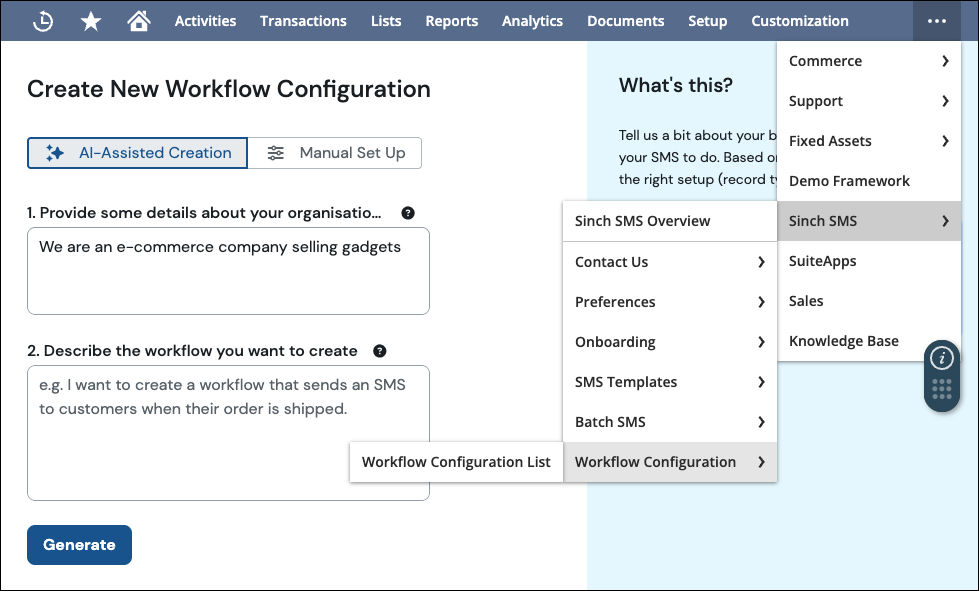Click the three-dot overflow menu icon
This screenshot has height=591, width=979.
pos(936,21)
